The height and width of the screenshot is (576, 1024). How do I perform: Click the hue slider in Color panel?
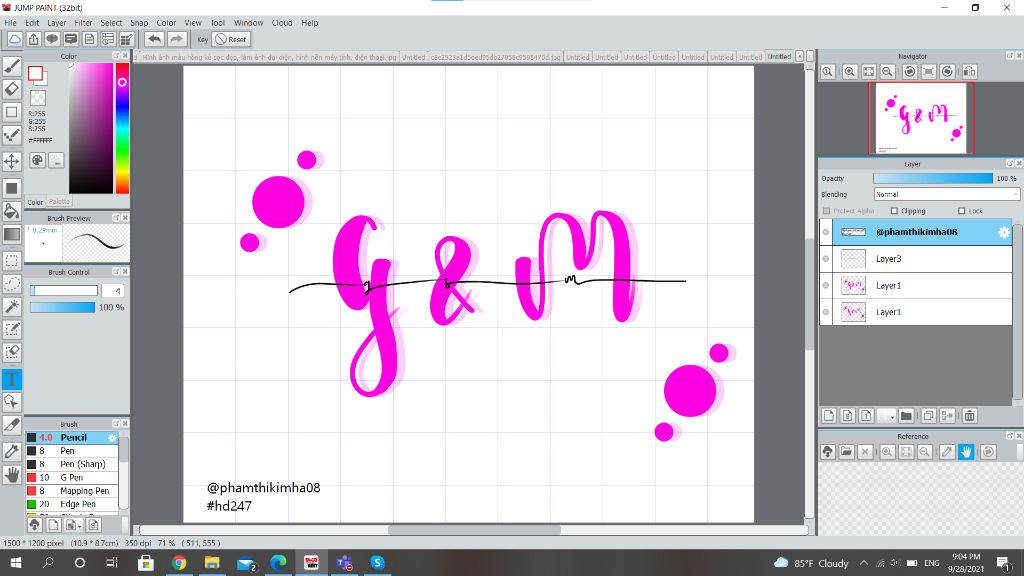[122, 128]
